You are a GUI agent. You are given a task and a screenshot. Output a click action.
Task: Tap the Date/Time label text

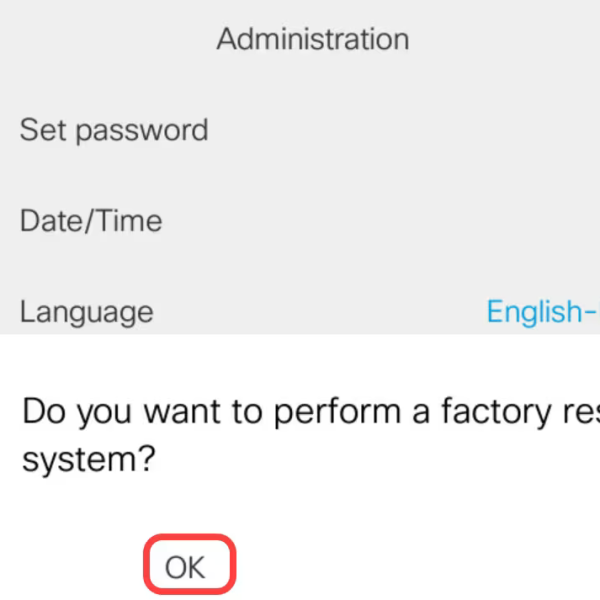click(x=92, y=221)
